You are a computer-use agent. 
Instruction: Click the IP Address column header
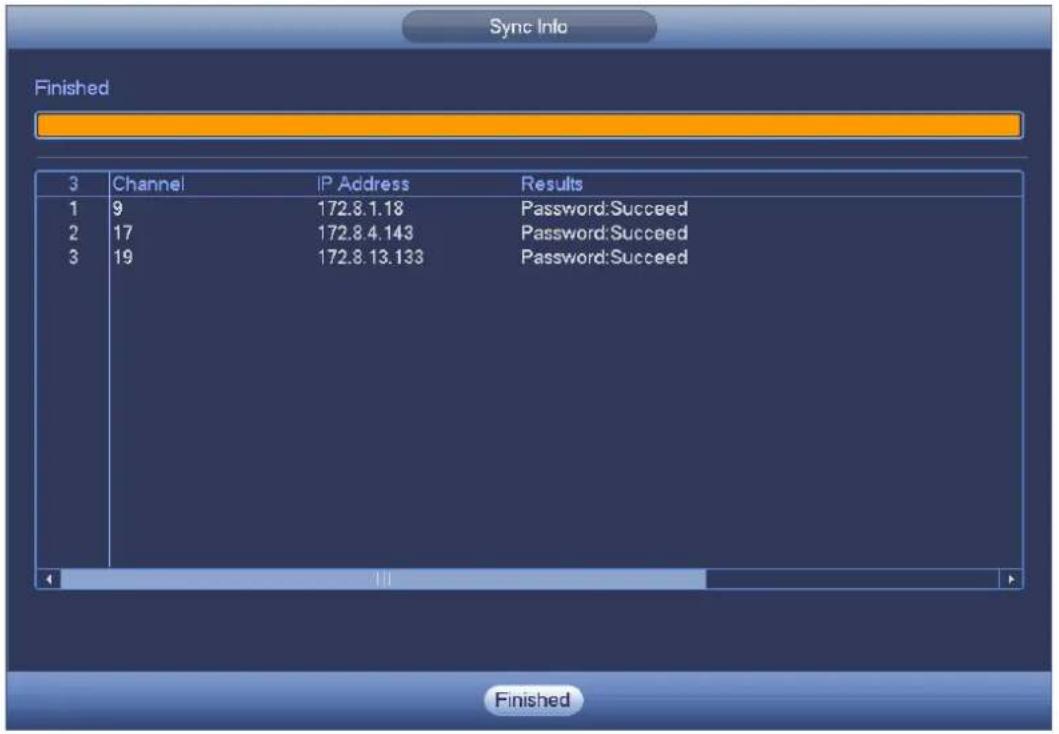tap(363, 184)
